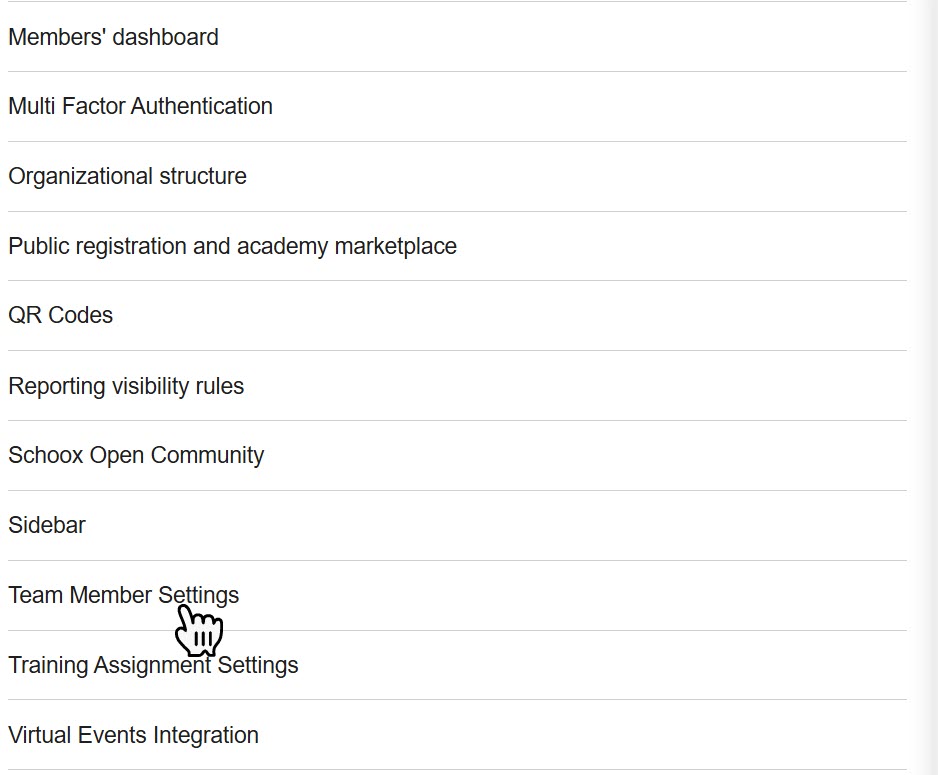Choose the Organizational structure list item
Viewport: 938px width, 775px height.
[127, 176]
